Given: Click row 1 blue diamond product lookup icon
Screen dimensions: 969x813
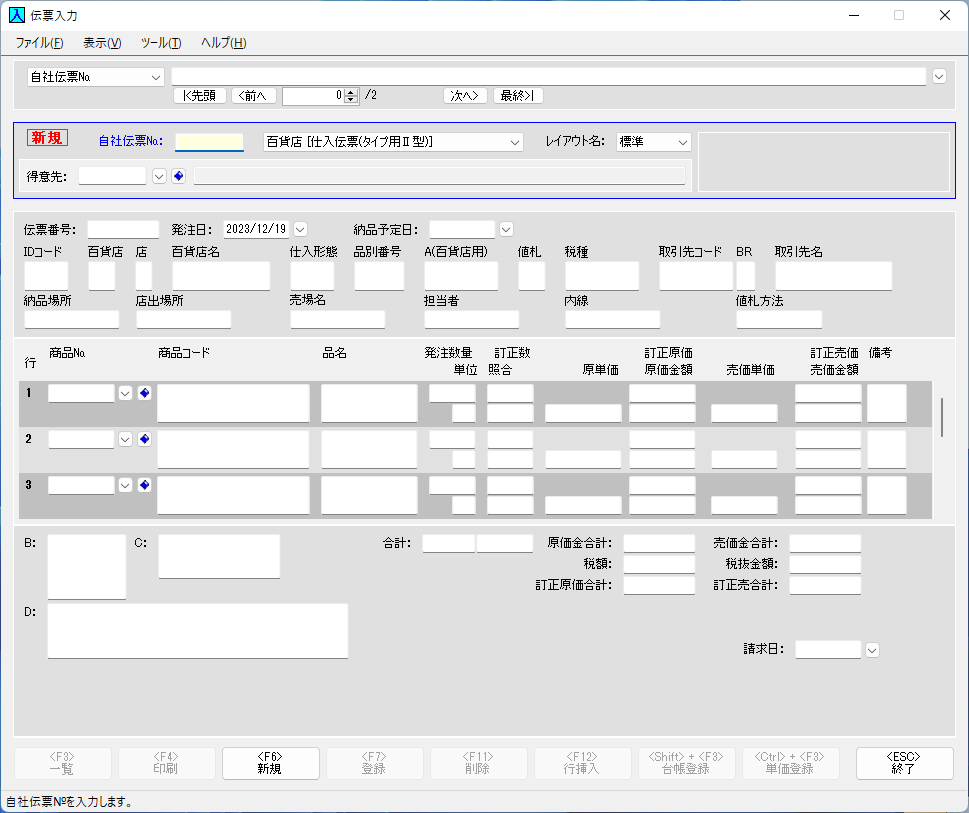Looking at the screenshot, I should click(144, 393).
